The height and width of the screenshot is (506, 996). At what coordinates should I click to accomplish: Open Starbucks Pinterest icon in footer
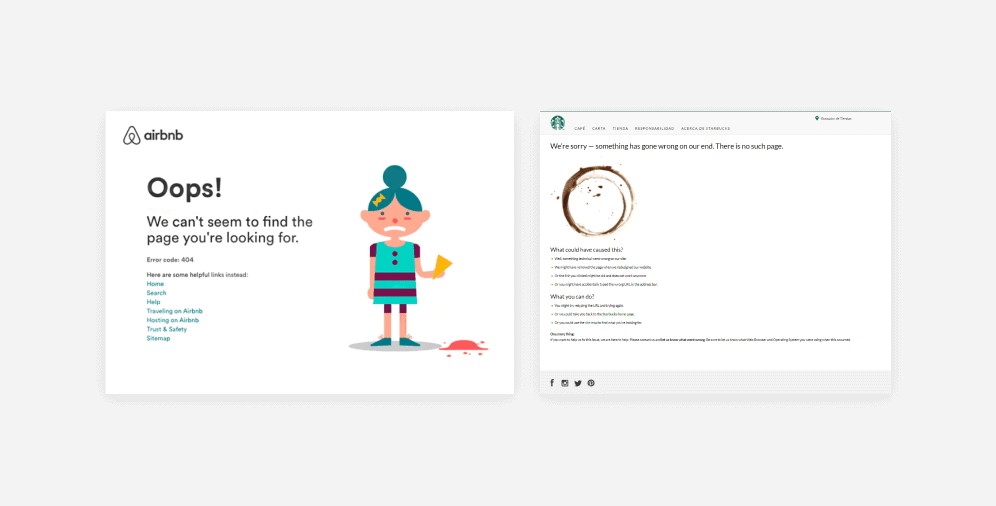(591, 383)
